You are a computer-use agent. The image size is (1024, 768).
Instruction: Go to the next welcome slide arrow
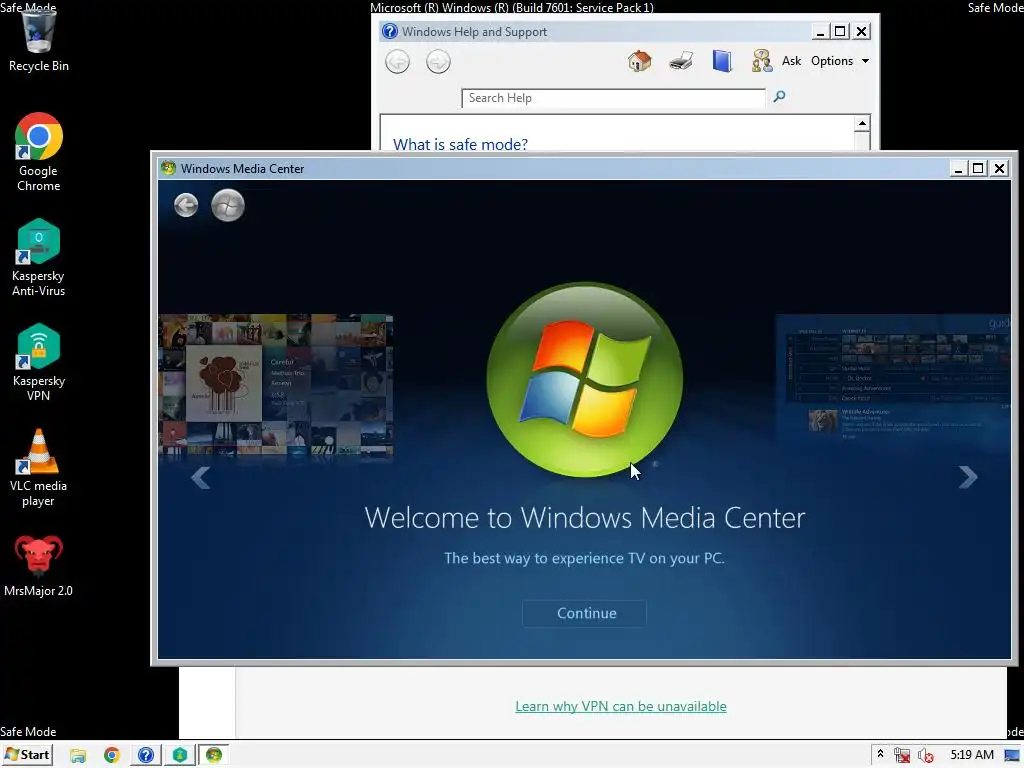click(x=968, y=477)
